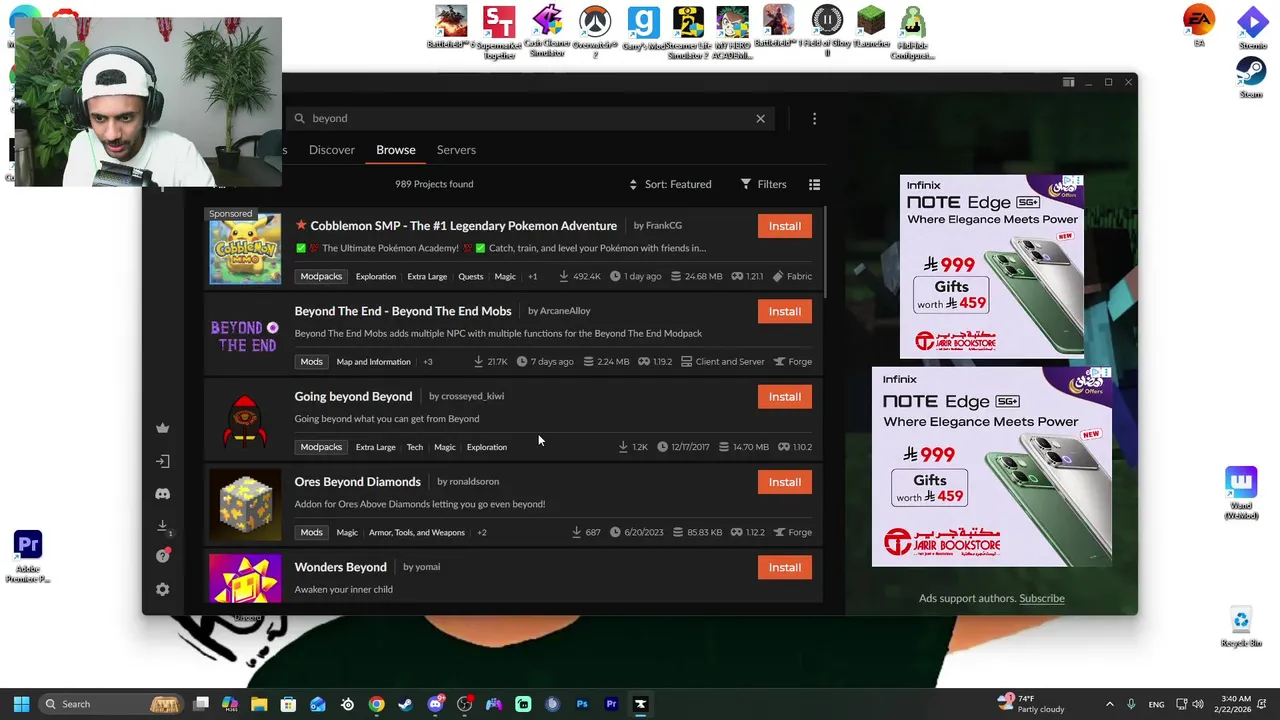The height and width of the screenshot is (720, 1280).
Task: Open the Overwatch 2 desktop shortcut
Action: click(596, 32)
